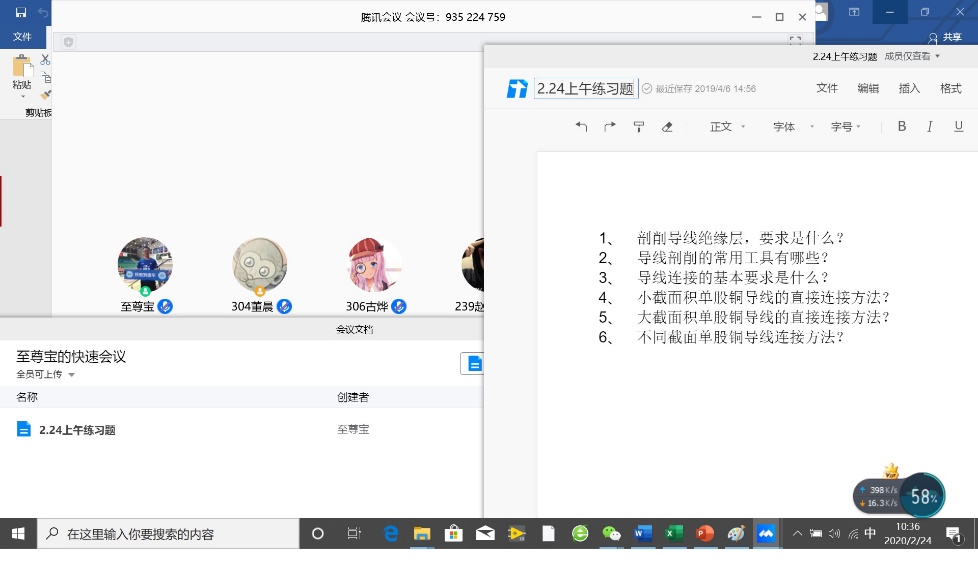Click the fullscreen icon in meeting window
978x566 pixels.
795,42
